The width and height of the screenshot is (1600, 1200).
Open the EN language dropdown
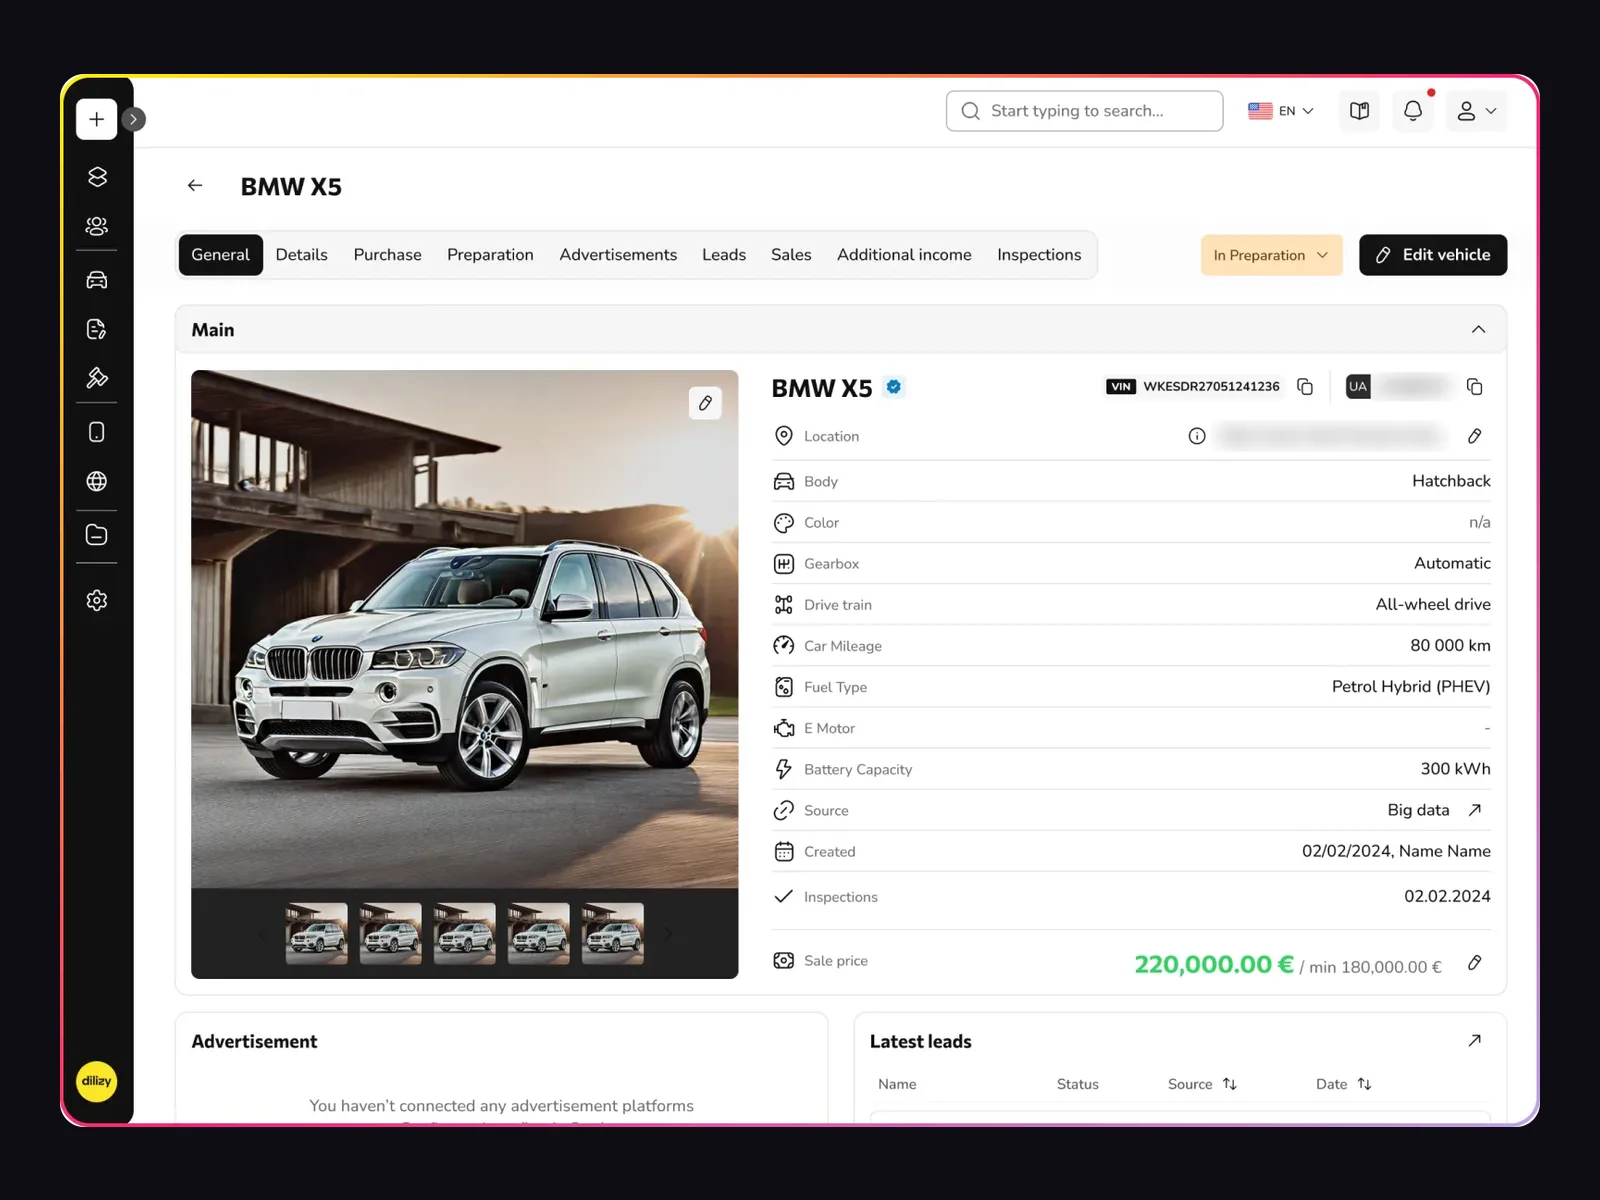tap(1281, 111)
